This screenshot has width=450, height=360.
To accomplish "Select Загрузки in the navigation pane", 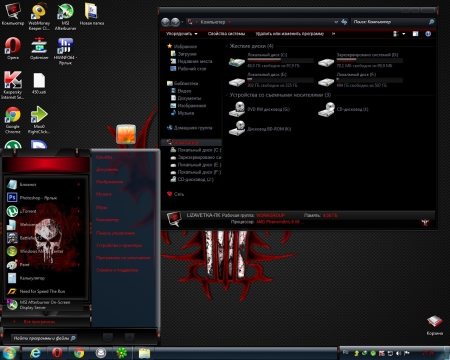I will pyautogui.click(x=184, y=54).
